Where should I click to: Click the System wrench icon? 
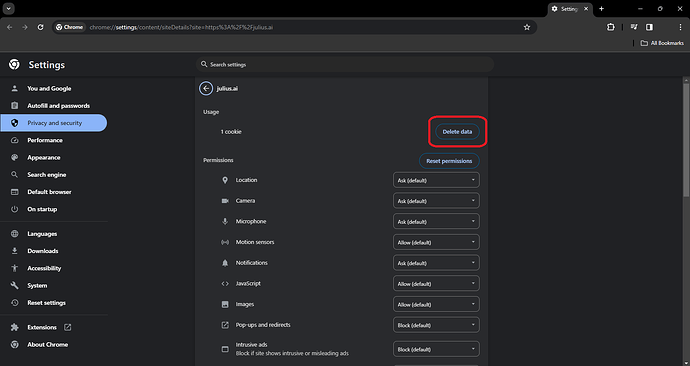coord(15,285)
